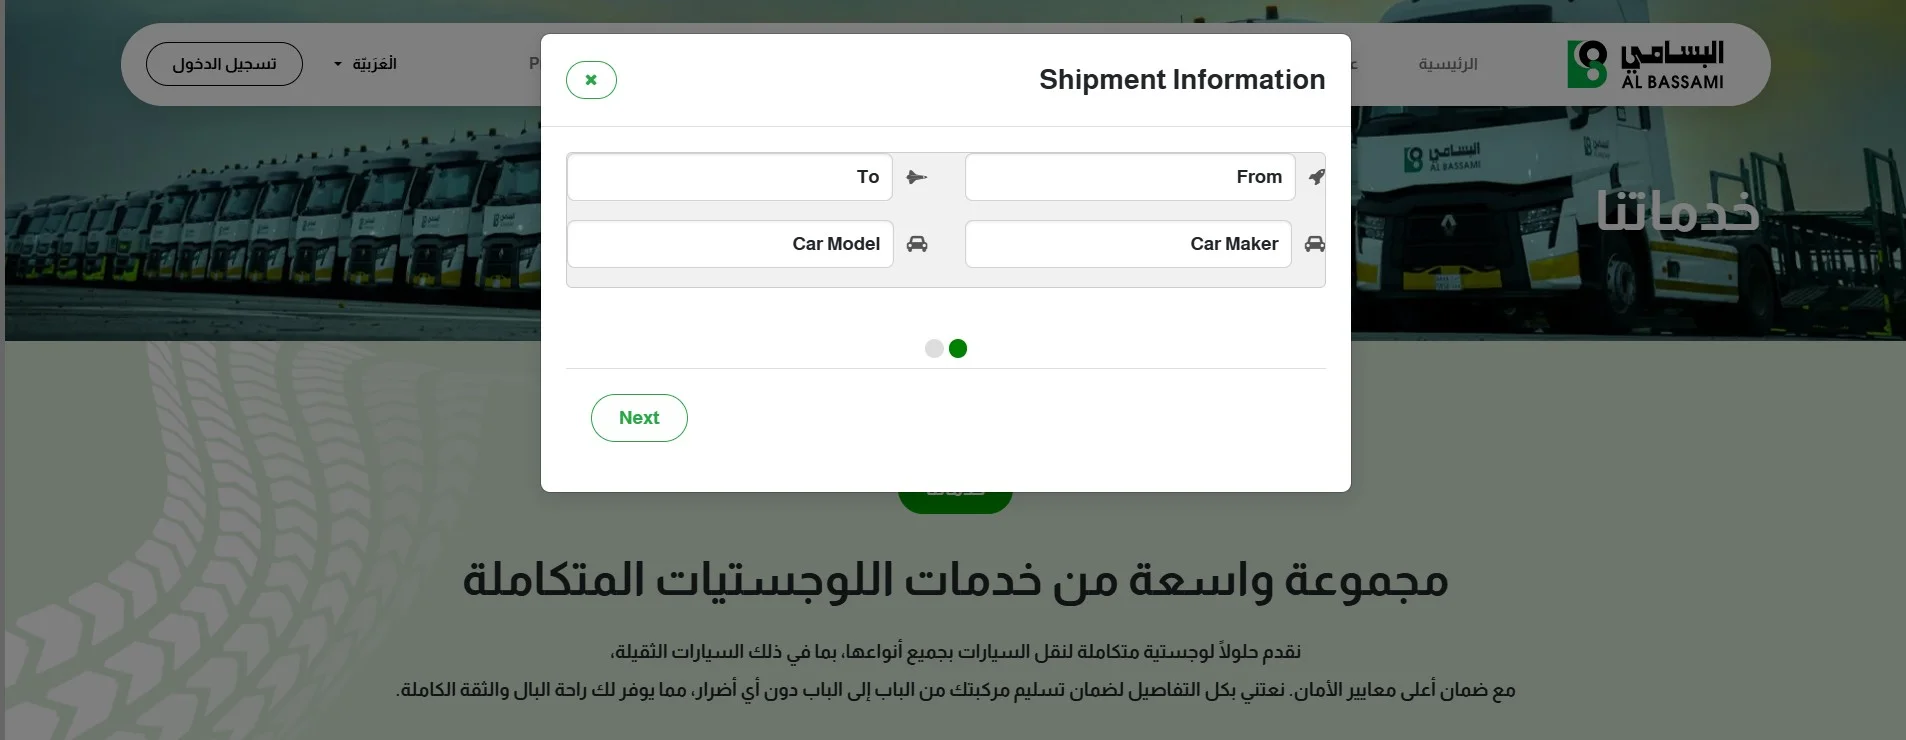The height and width of the screenshot is (740, 1906).
Task: Switch to the Shipment Information header area
Action: coord(1181,79)
